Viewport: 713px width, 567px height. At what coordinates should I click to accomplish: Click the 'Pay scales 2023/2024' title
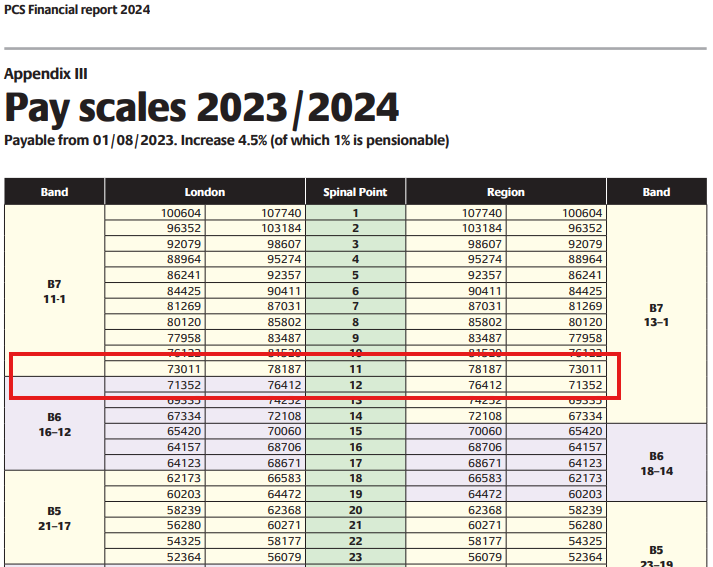[x=202, y=107]
